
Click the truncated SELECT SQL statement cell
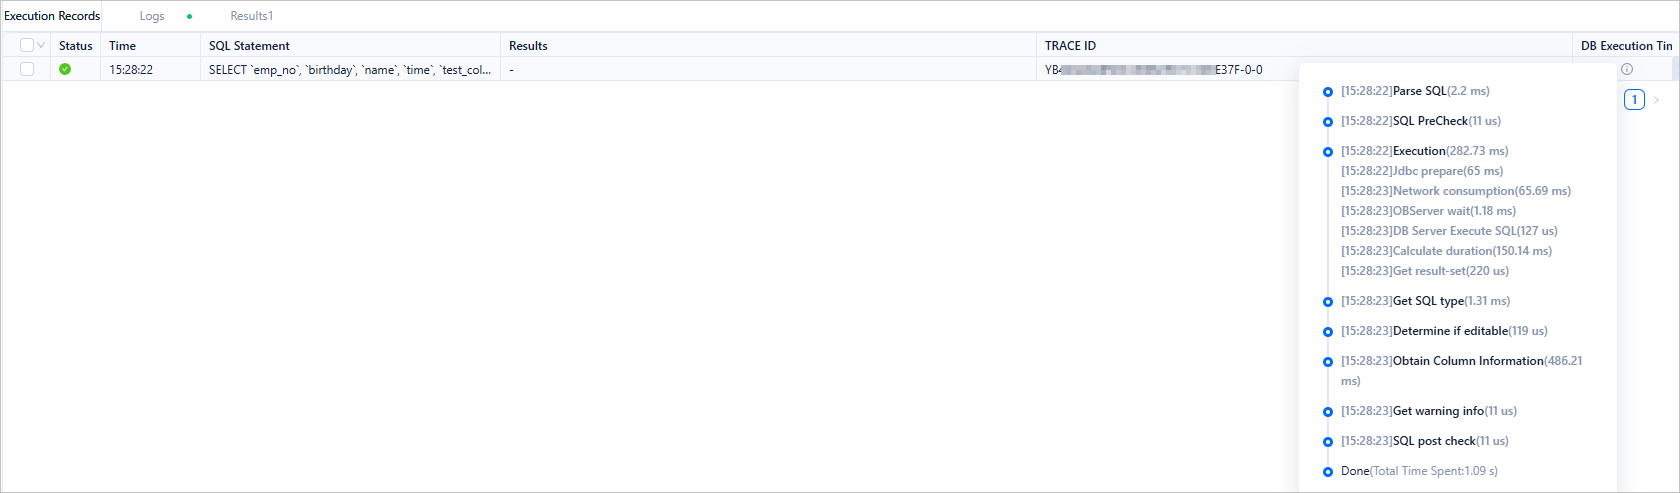pyautogui.click(x=349, y=70)
